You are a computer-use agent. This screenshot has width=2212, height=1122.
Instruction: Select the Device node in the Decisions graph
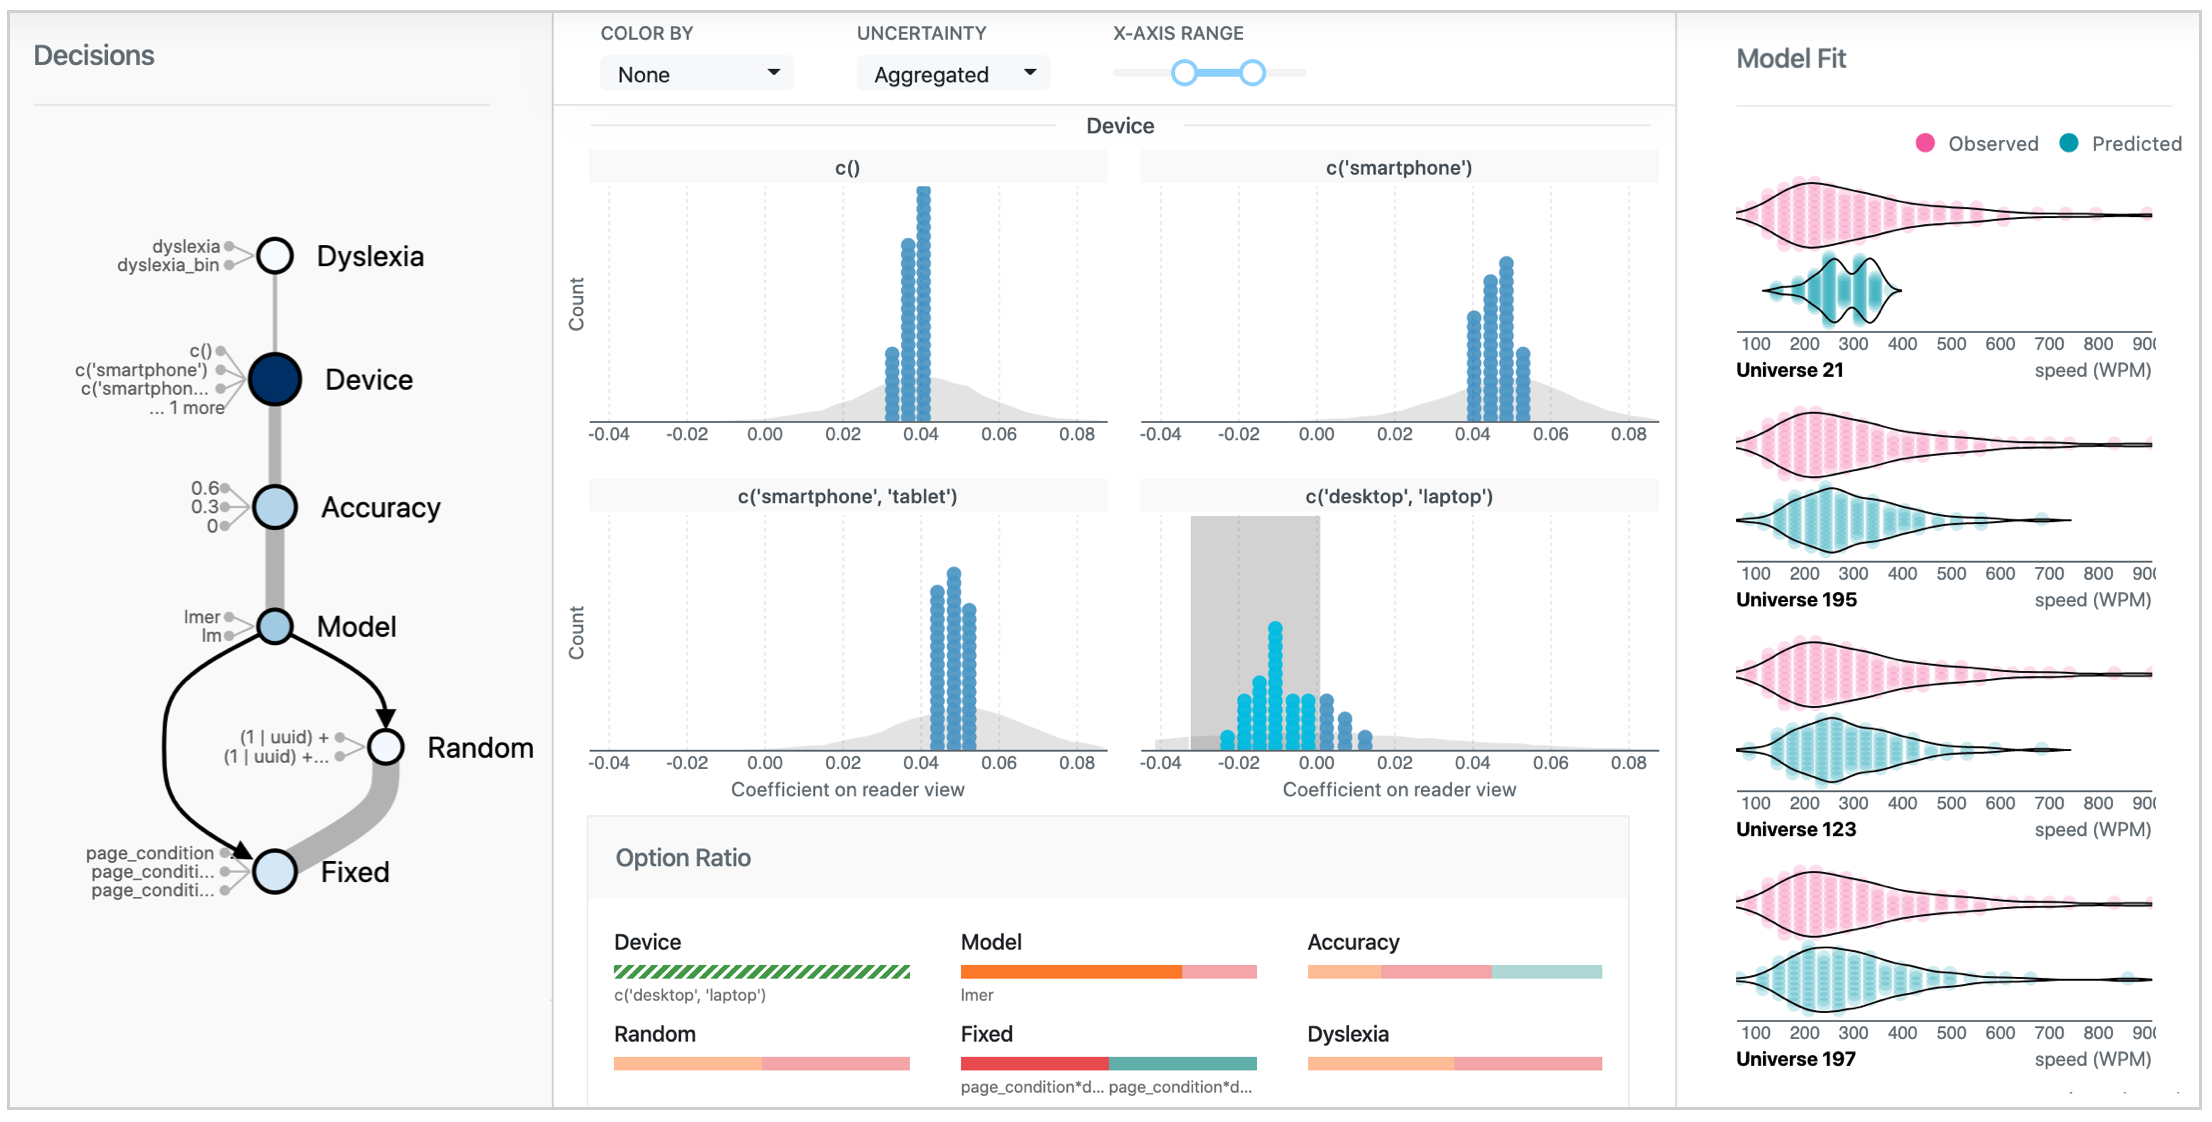pyautogui.click(x=275, y=379)
